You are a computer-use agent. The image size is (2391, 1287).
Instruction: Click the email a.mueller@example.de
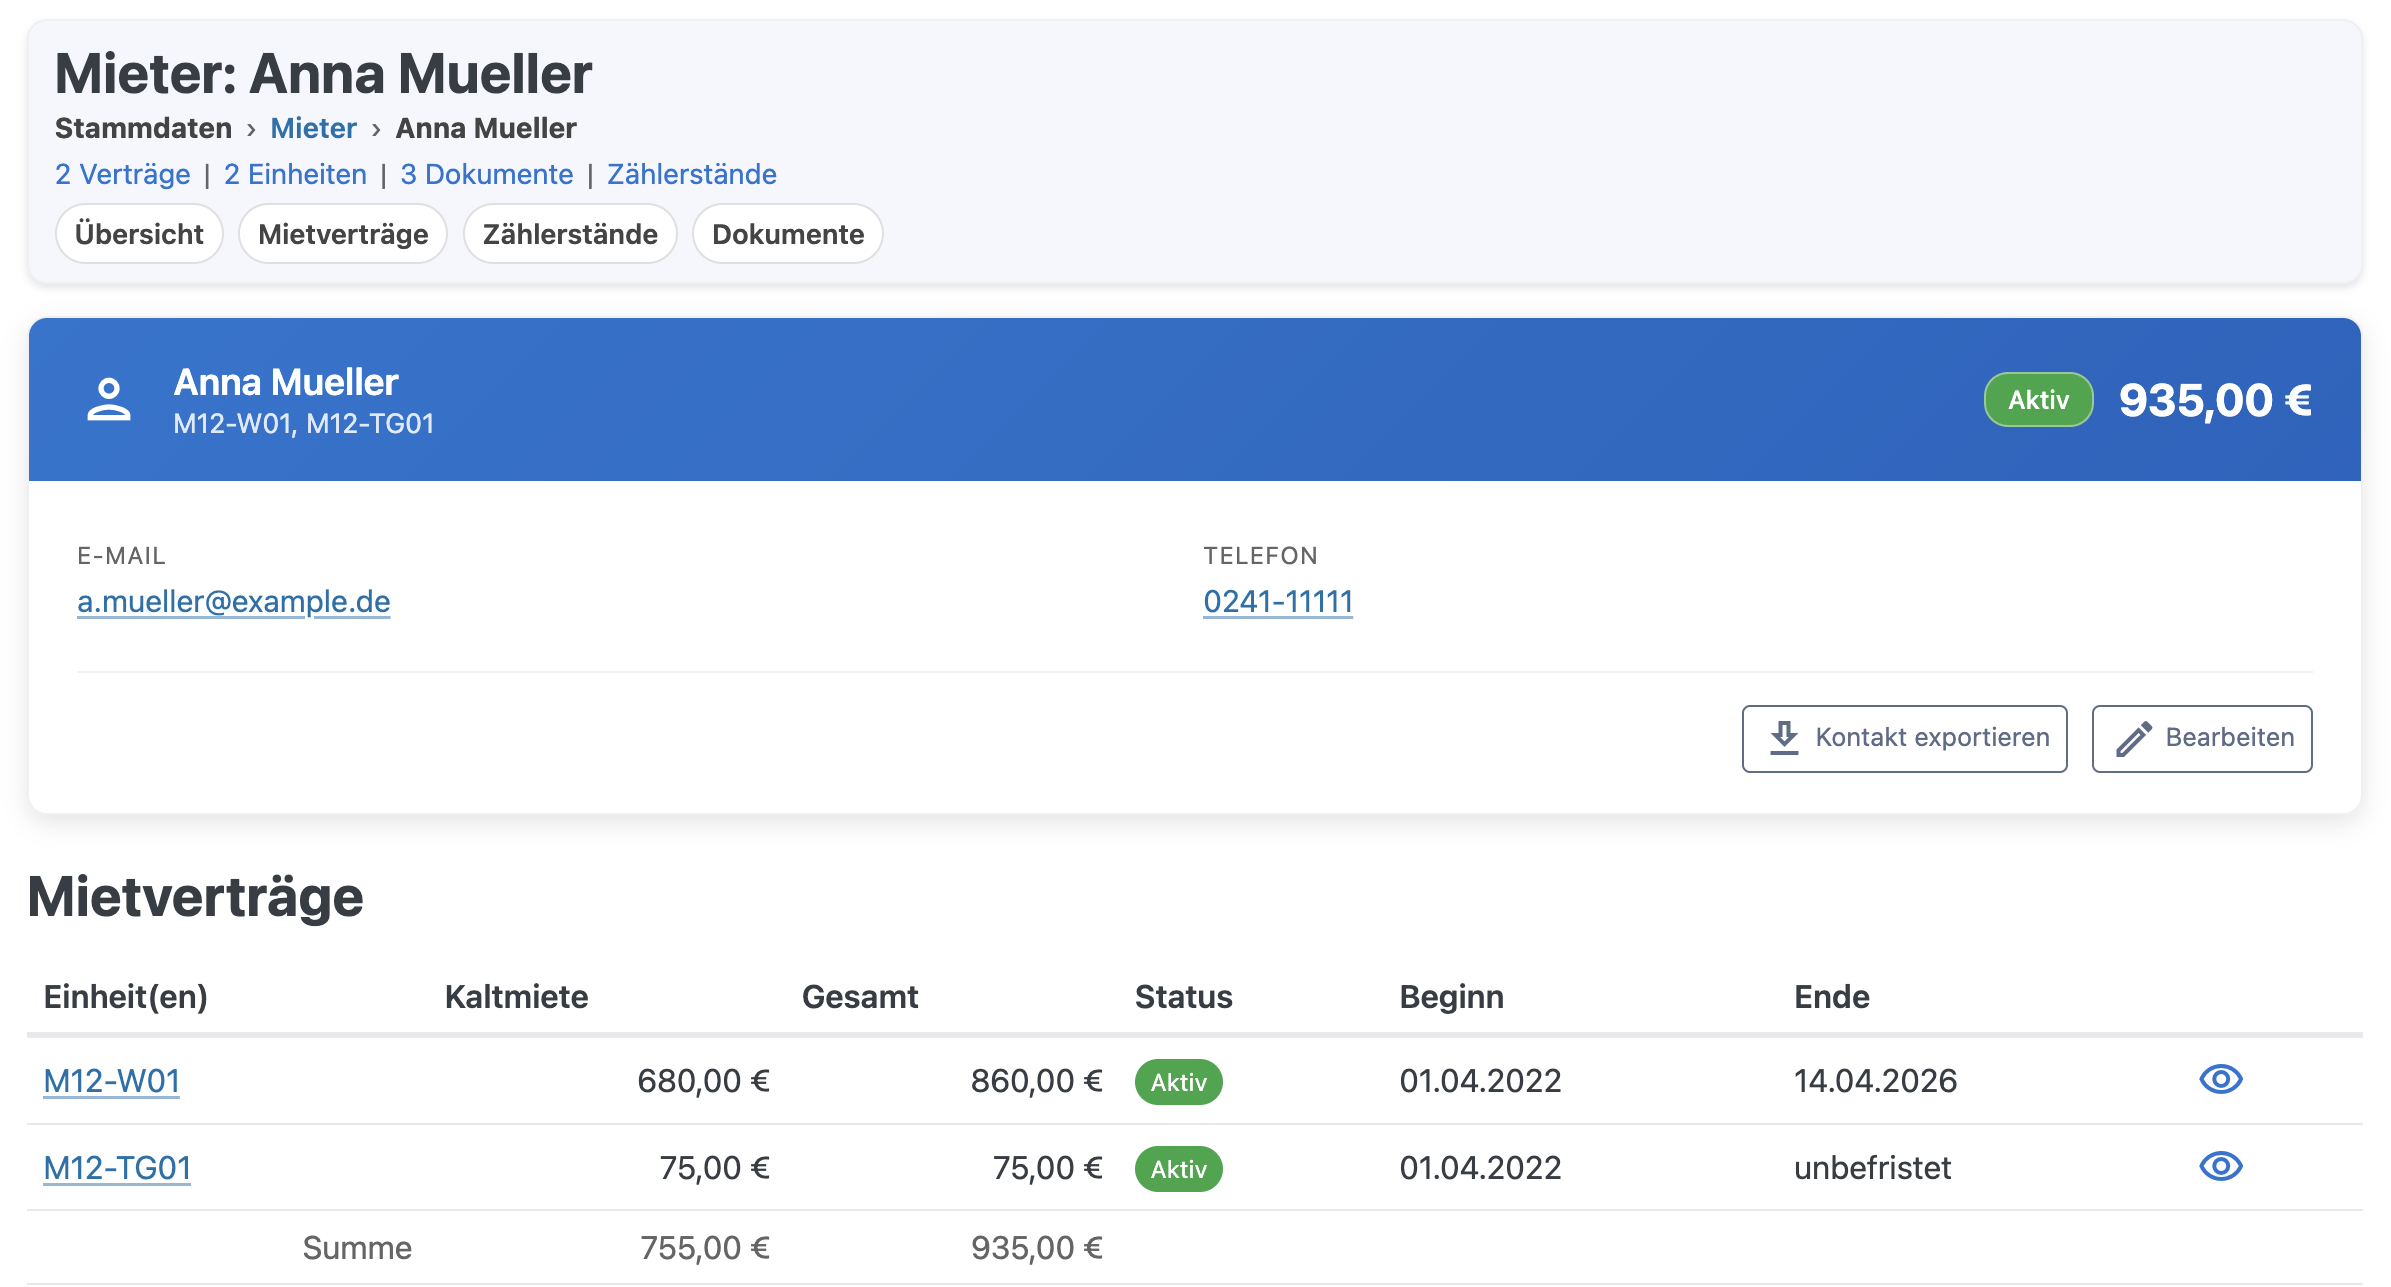234,601
